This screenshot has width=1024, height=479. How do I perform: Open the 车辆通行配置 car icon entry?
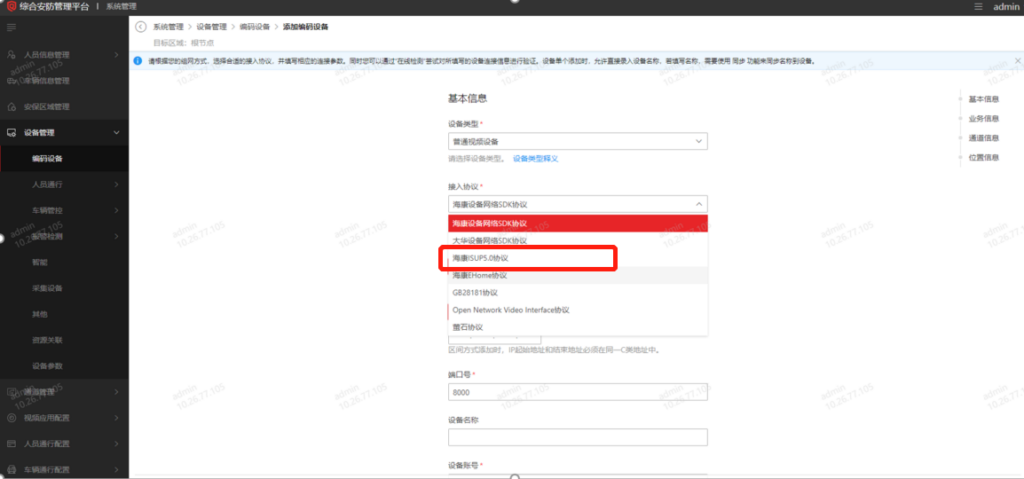pyautogui.click(x=11, y=469)
